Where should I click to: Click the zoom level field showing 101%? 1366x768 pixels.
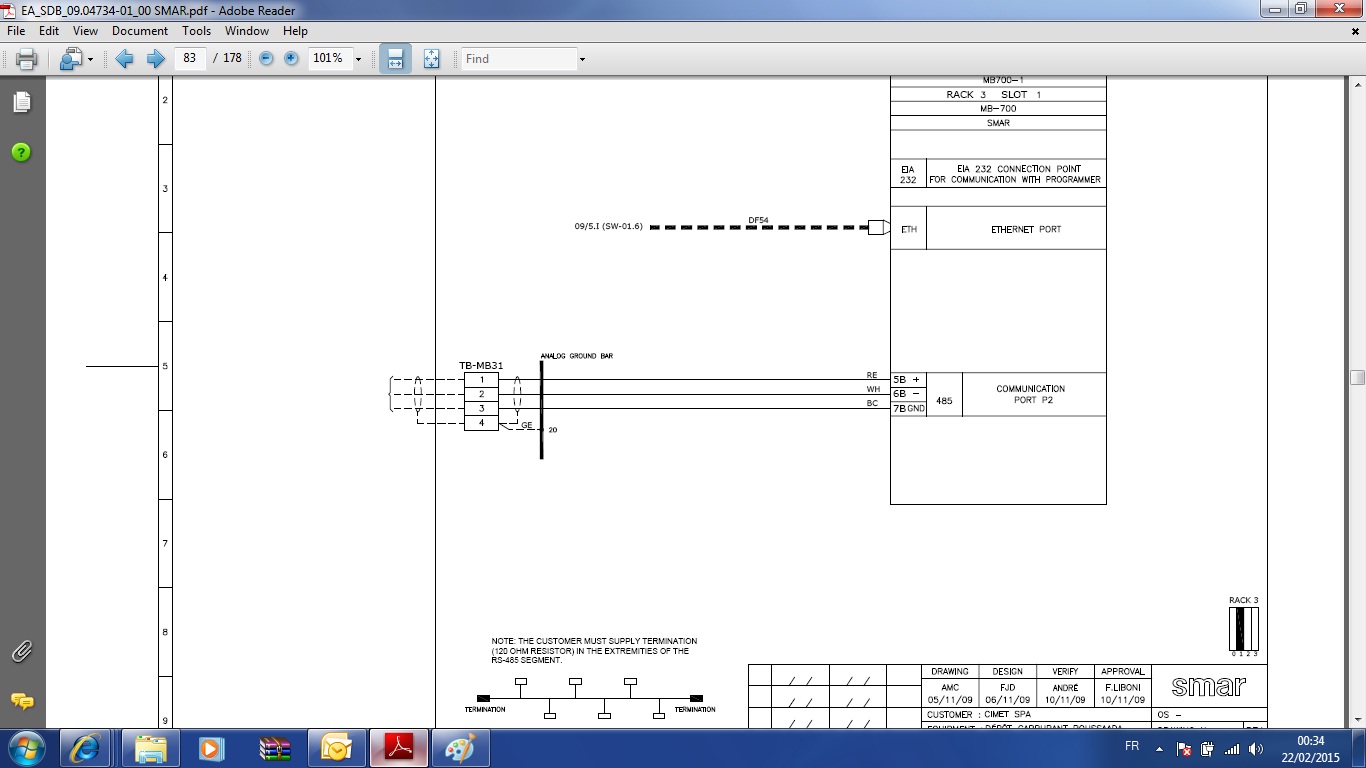coord(328,59)
